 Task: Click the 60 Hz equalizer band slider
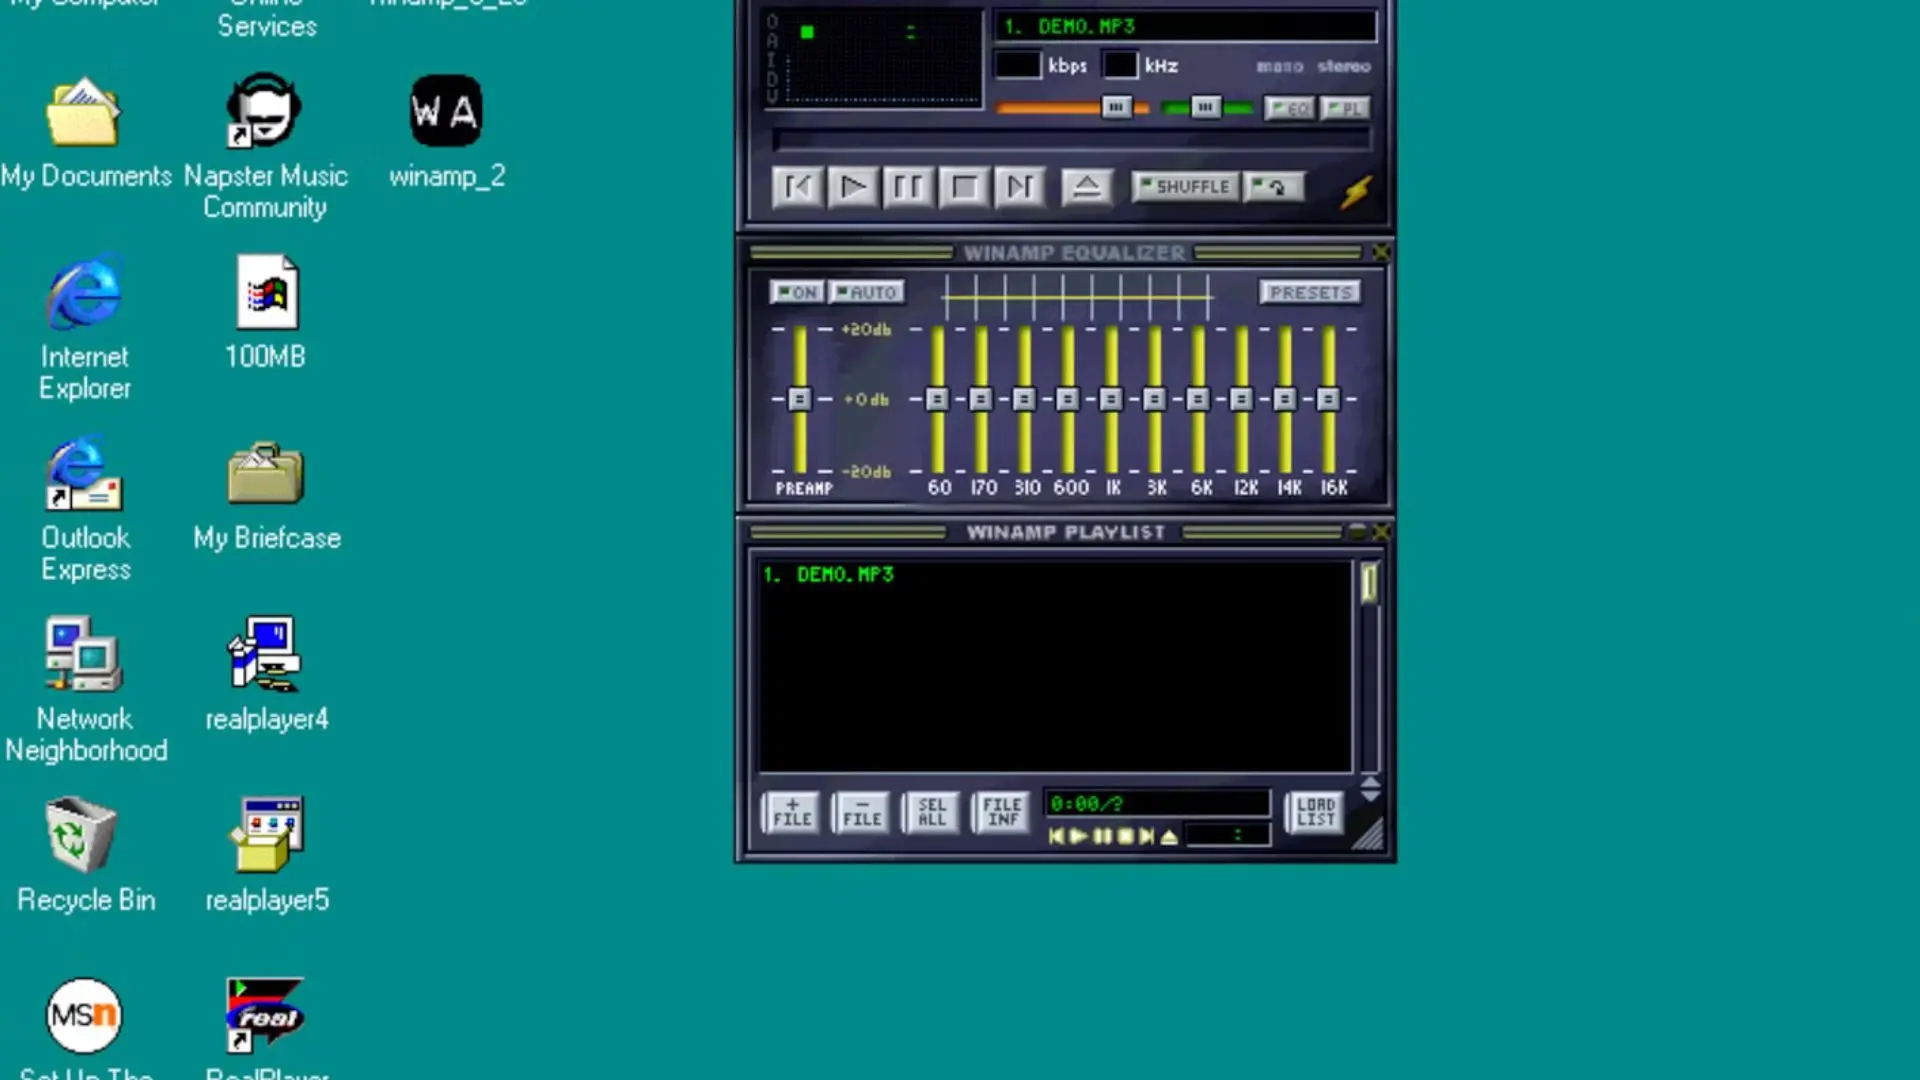tap(937, 399)
